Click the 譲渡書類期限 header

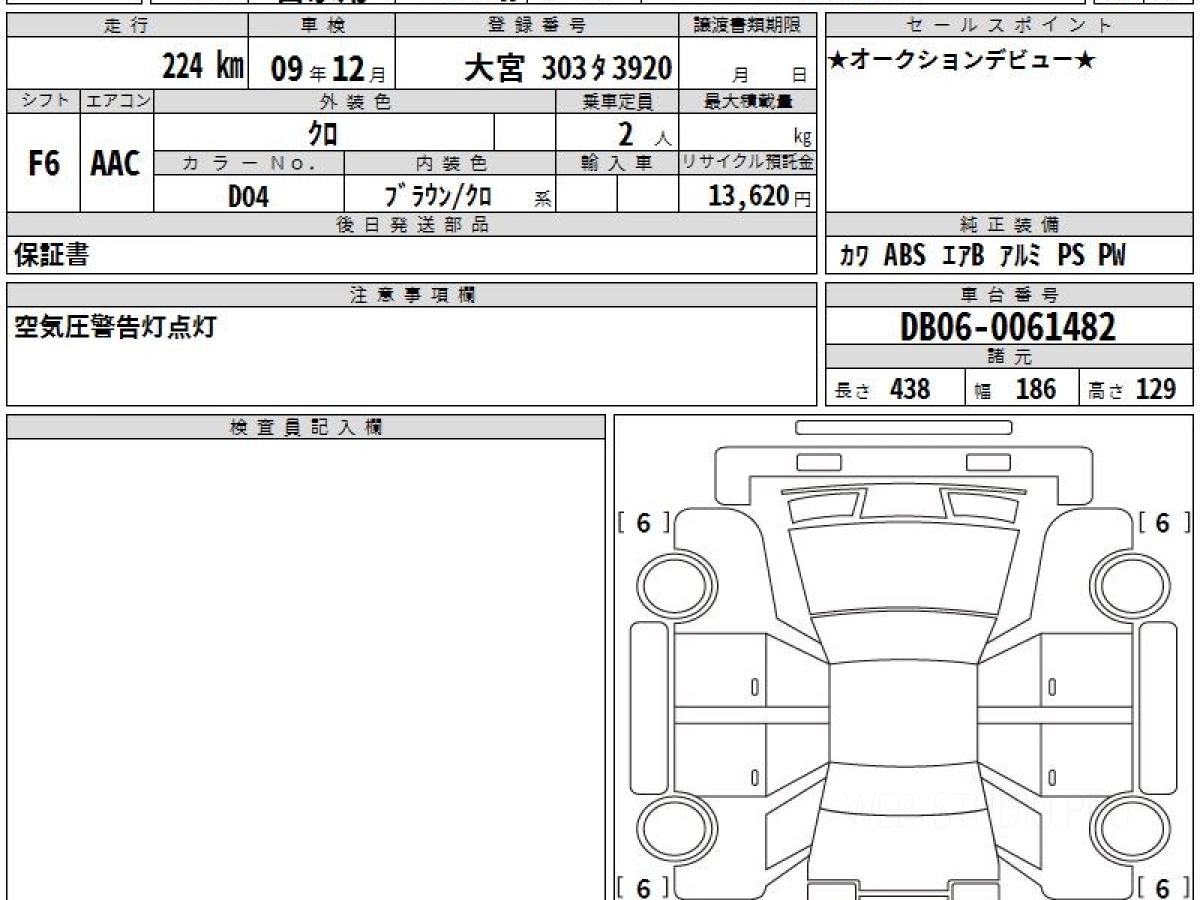[747, 26]
